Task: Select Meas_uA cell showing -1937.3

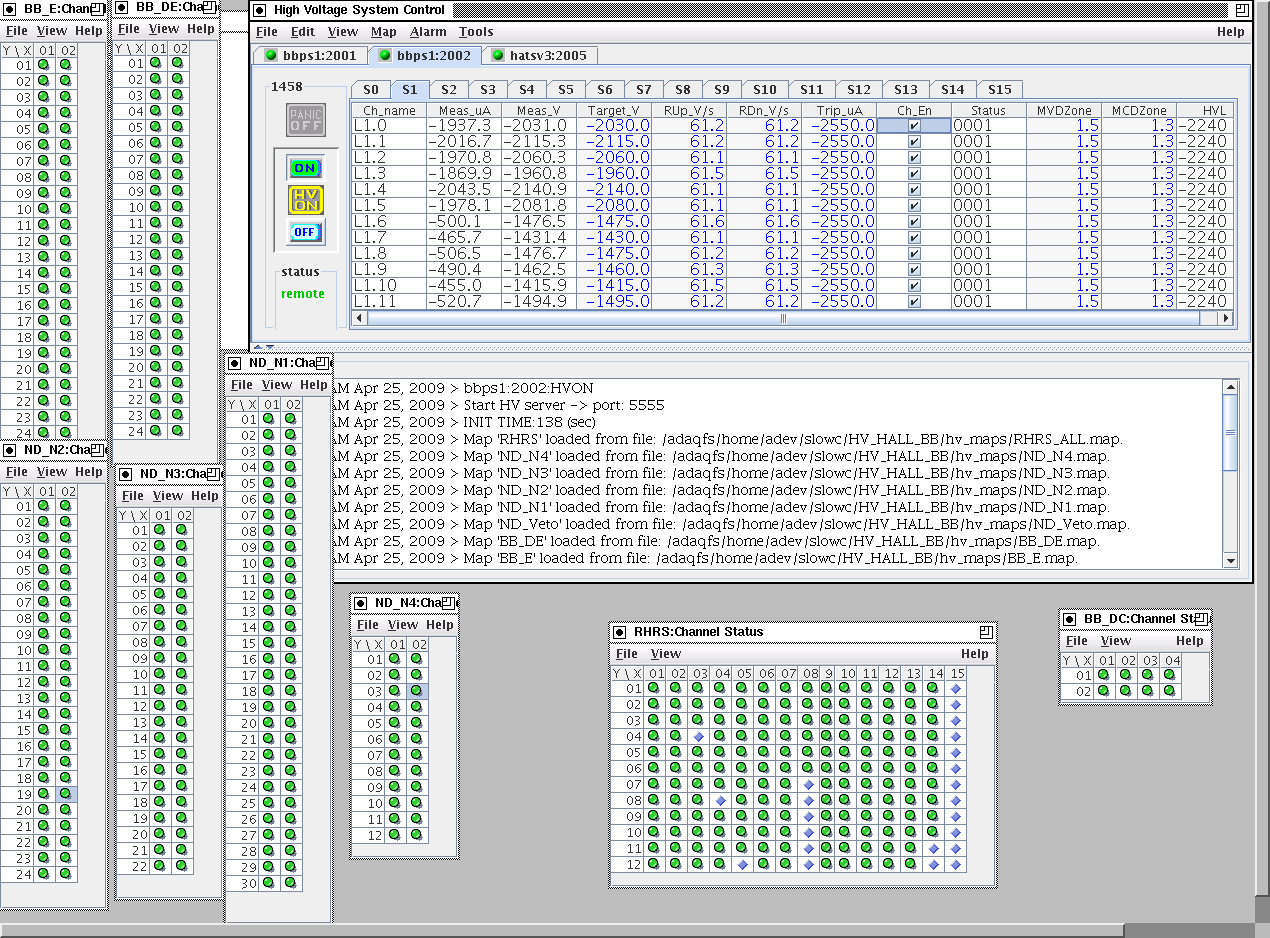Action: pos(464,126)
